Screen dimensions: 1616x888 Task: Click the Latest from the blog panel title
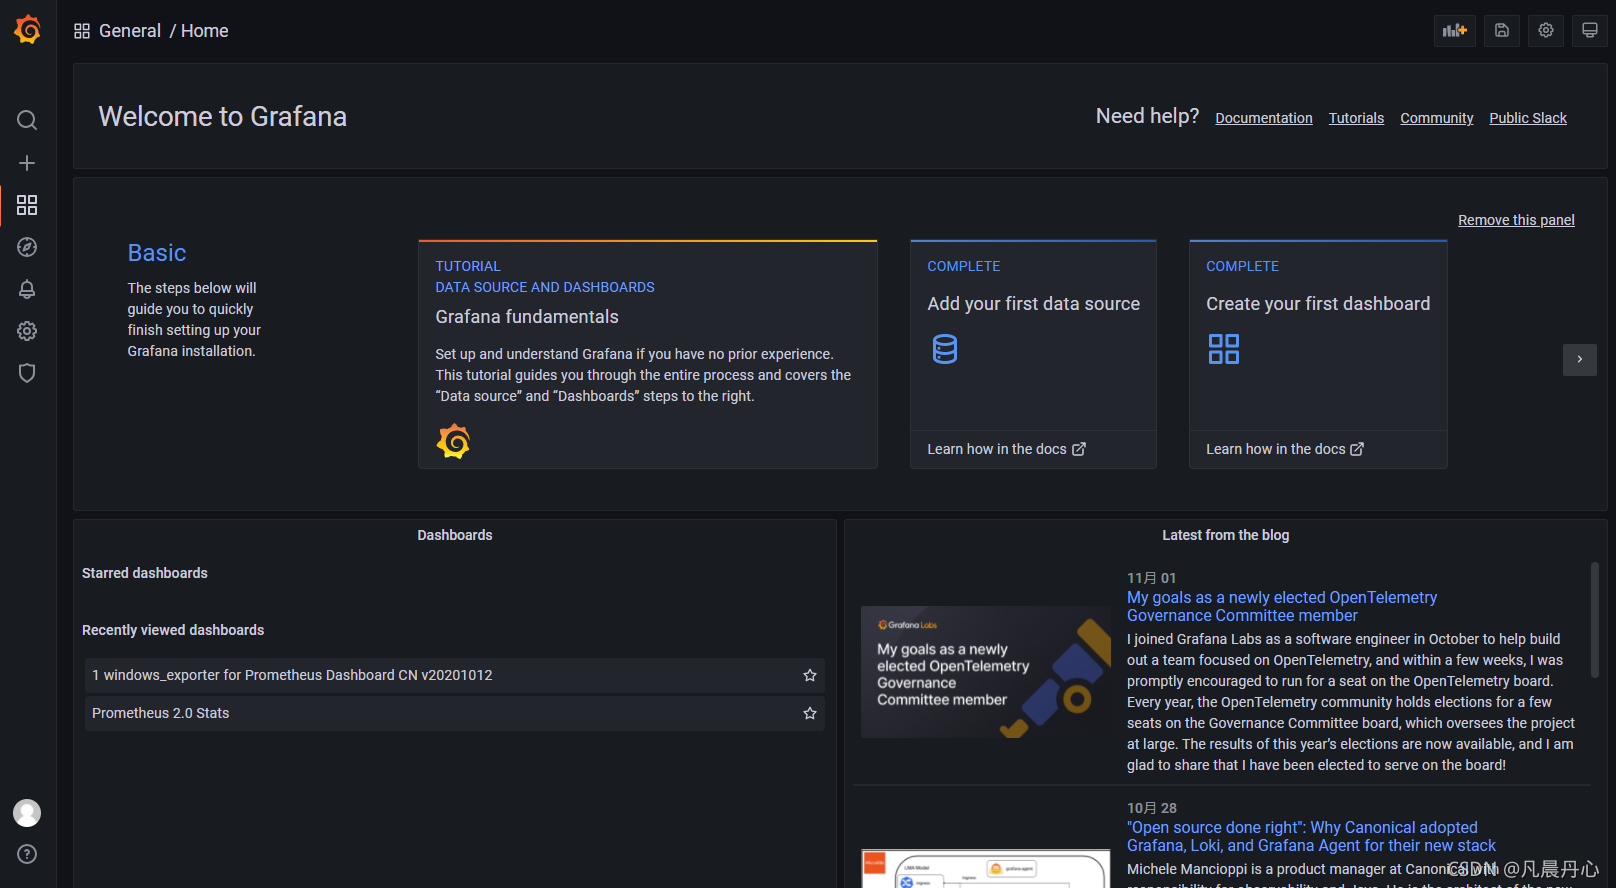coord(1225,536)
